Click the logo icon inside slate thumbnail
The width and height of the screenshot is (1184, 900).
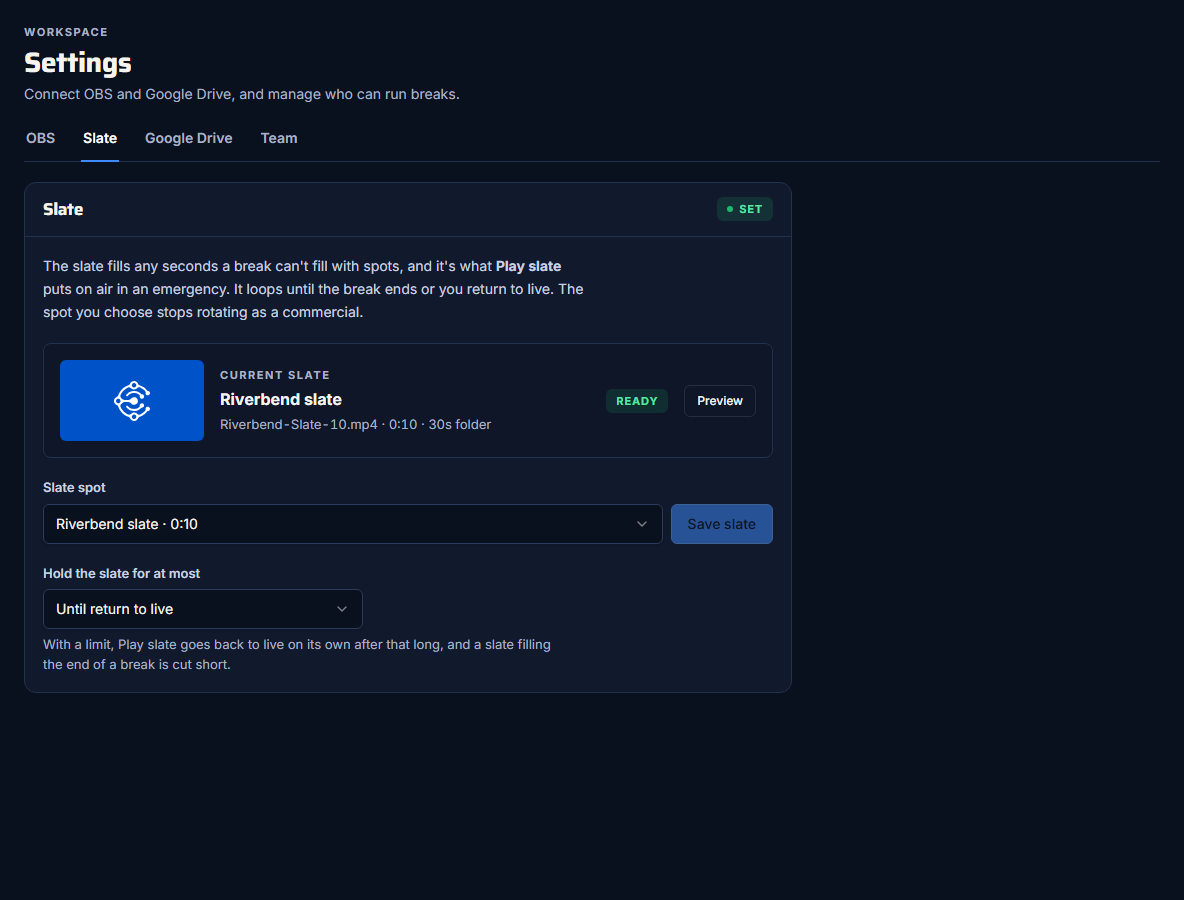132,401
